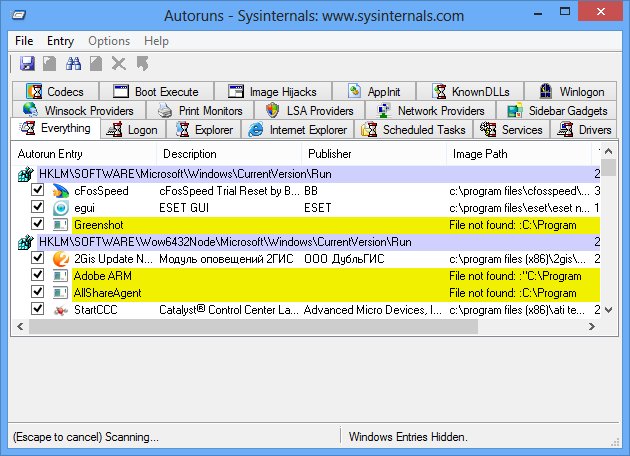Click the StartCCC entry icon

[x=61, y=310]
